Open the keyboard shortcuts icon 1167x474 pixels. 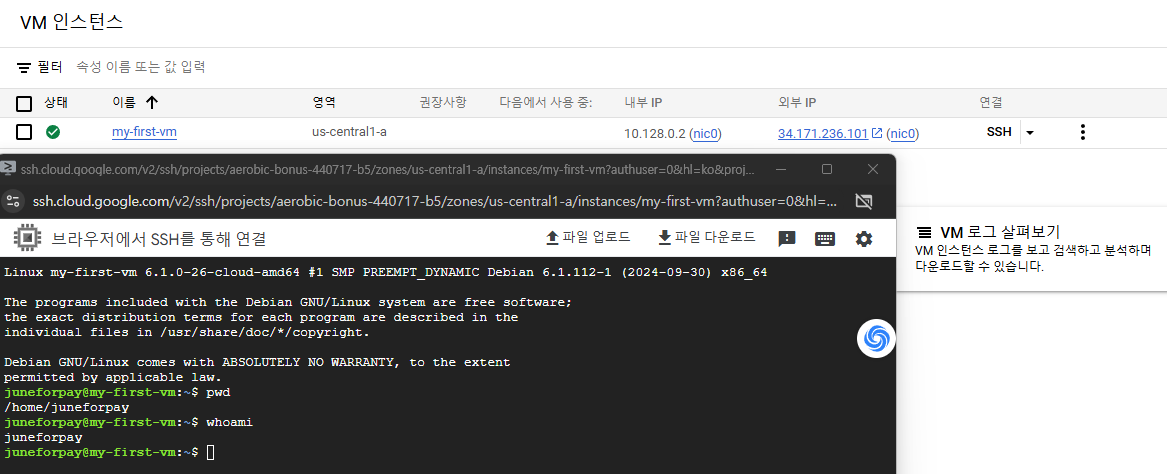click(825, 238)
